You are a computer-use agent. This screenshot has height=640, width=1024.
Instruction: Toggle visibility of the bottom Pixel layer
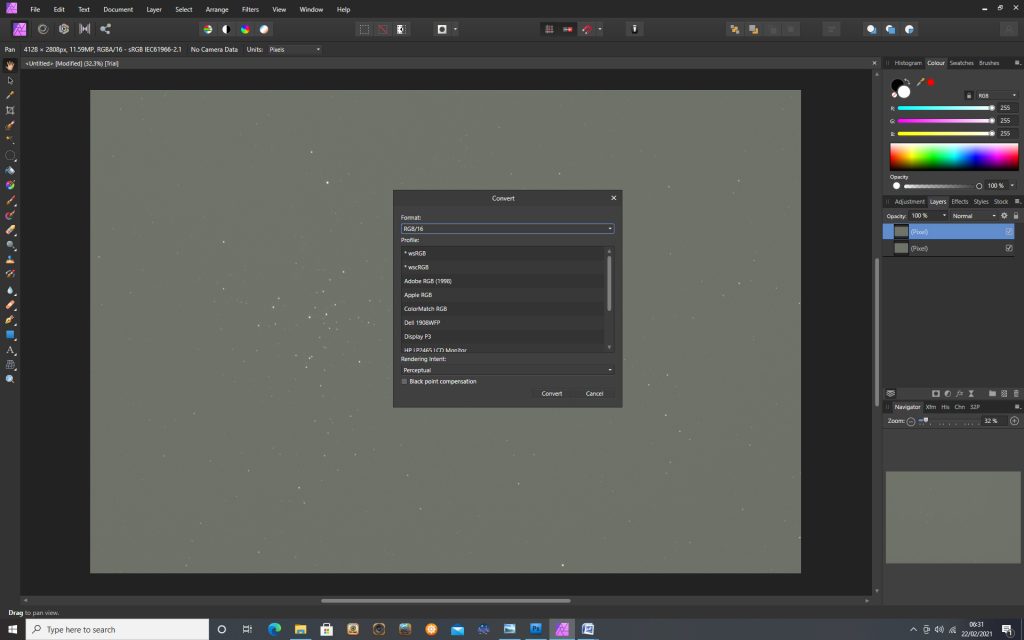(x=1008, y=248)
